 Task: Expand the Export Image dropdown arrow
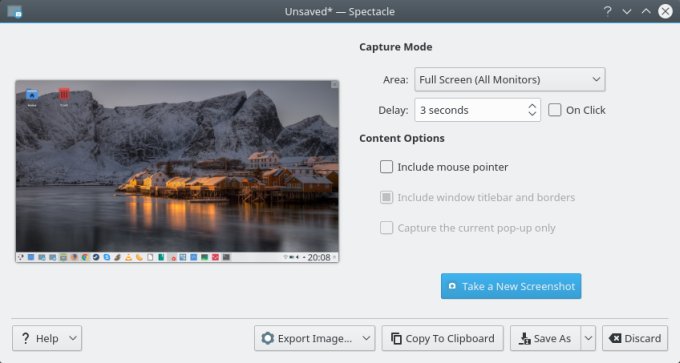point(366,338)
